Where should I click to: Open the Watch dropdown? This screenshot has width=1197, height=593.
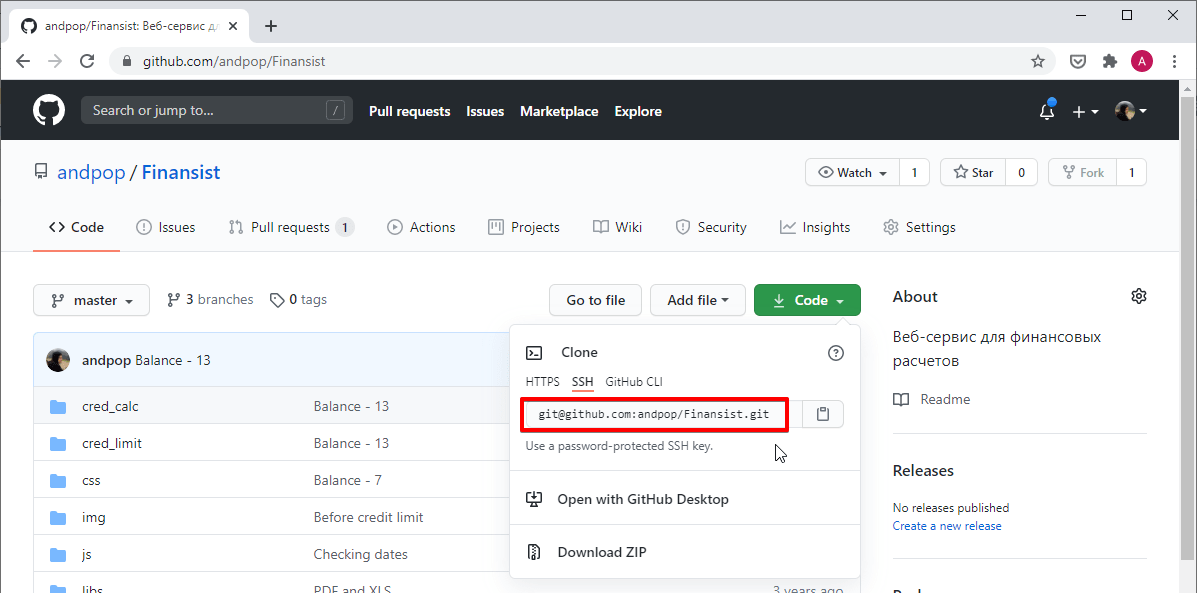click(853, 172)
